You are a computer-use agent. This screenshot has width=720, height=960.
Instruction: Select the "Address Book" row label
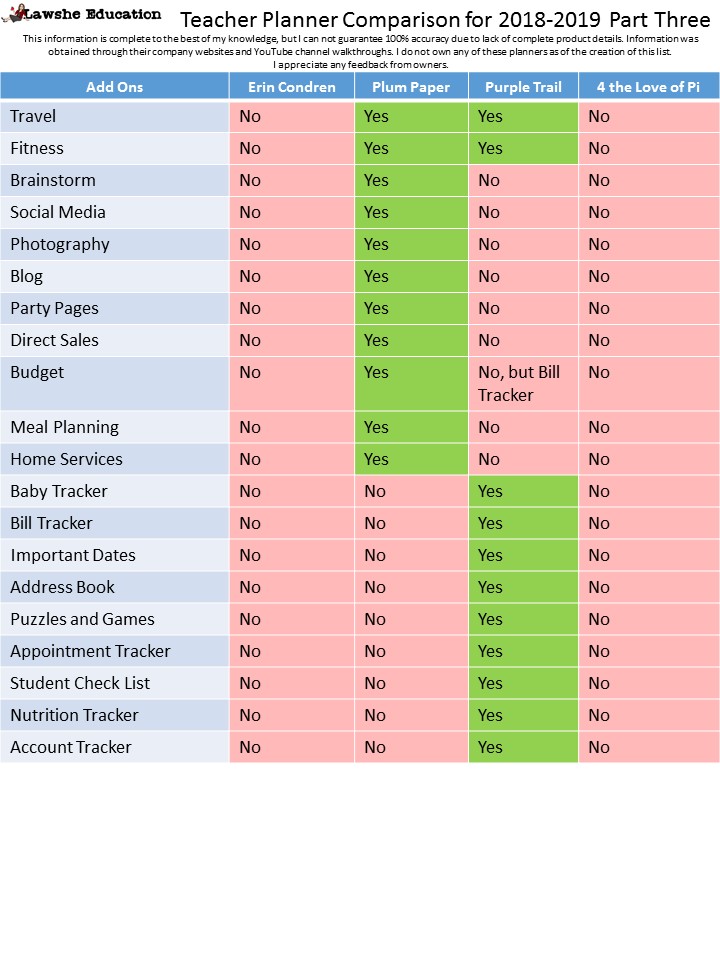click(62, 587)
